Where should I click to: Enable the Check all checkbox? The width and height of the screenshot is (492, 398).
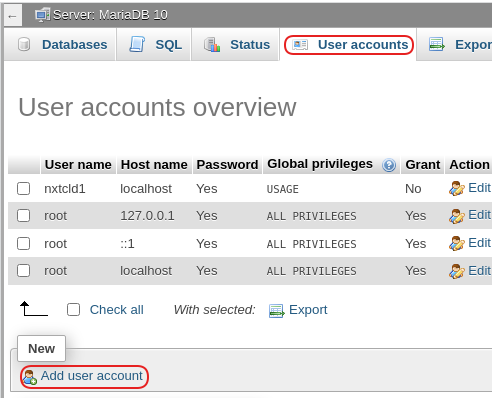(x=73, y=310)
